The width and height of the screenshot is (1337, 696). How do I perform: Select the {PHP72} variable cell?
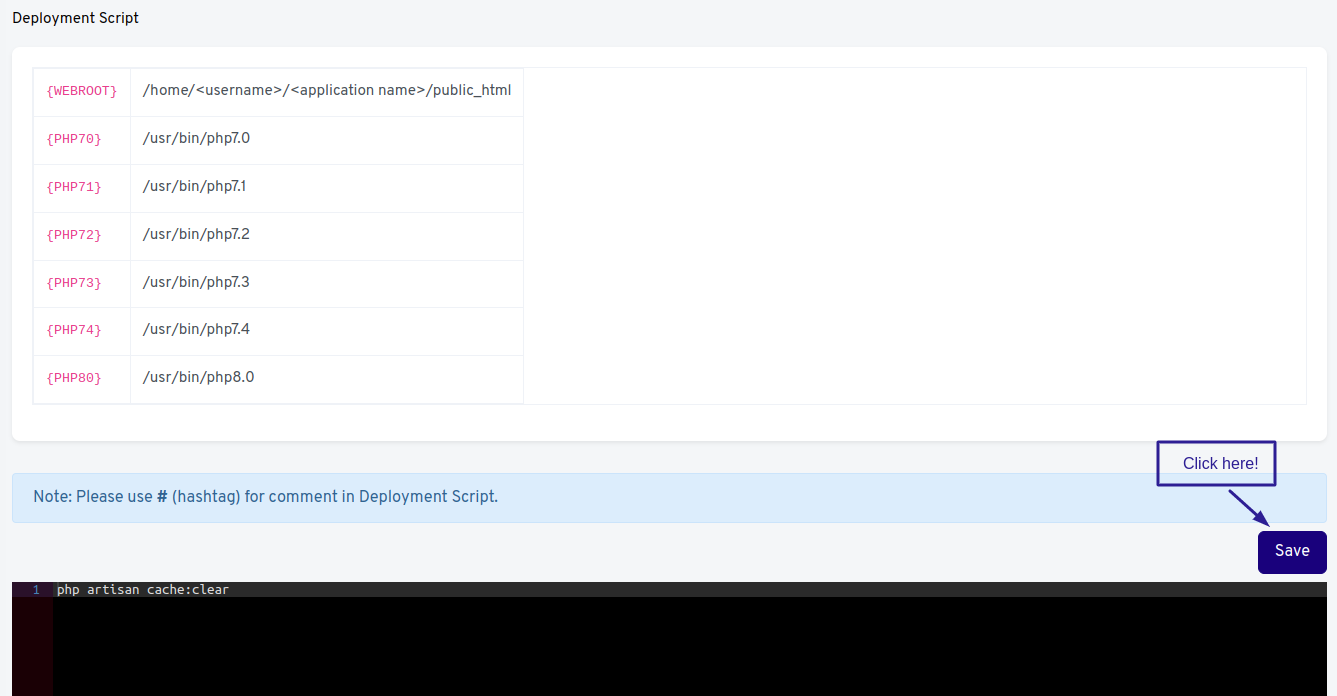pyautogui.click(x=82, y=236)
